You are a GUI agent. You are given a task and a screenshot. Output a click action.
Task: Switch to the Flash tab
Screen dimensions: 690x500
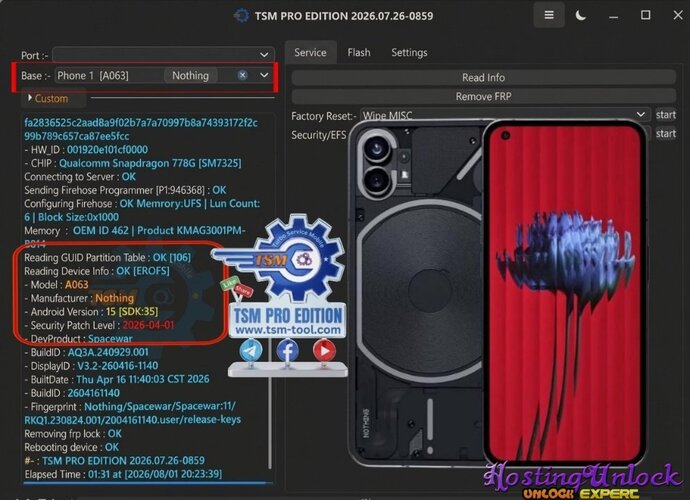tap(359, 52)
